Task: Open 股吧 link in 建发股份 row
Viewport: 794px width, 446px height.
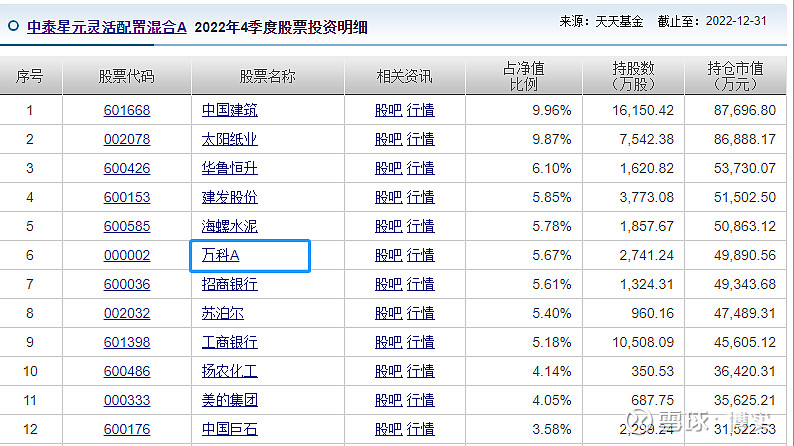Action: (388, 197)
